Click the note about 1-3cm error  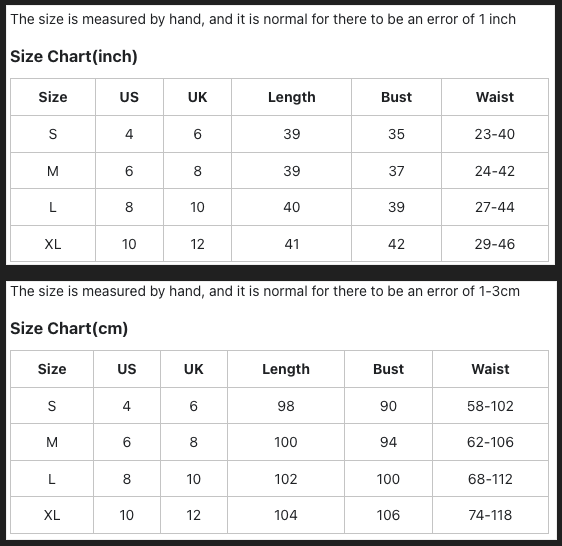click(x=265, y=291)
